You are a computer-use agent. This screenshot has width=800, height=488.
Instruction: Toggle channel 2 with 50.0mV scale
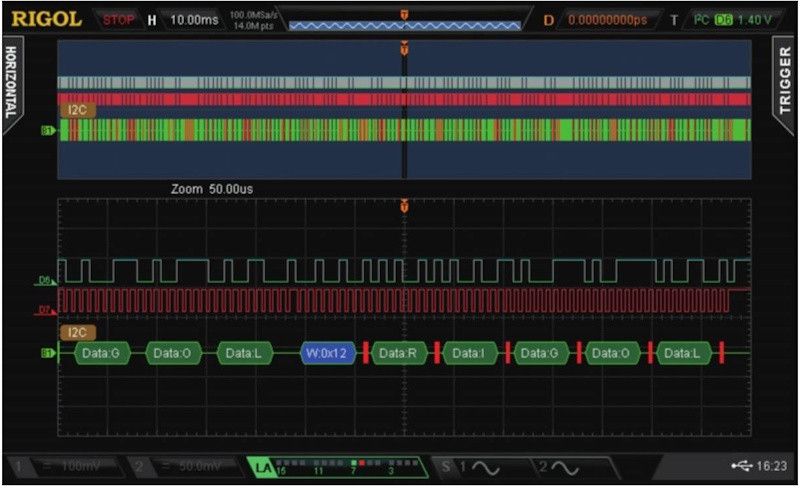pos(186,466)
